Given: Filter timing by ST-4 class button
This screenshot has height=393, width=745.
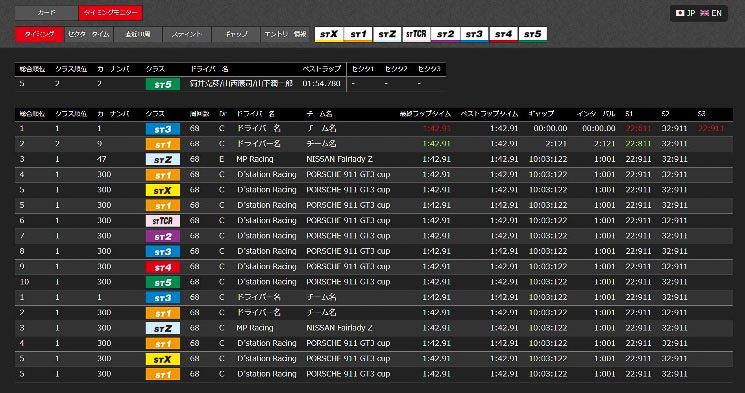Looking at the screenshot, I should [x=503, y=34].
